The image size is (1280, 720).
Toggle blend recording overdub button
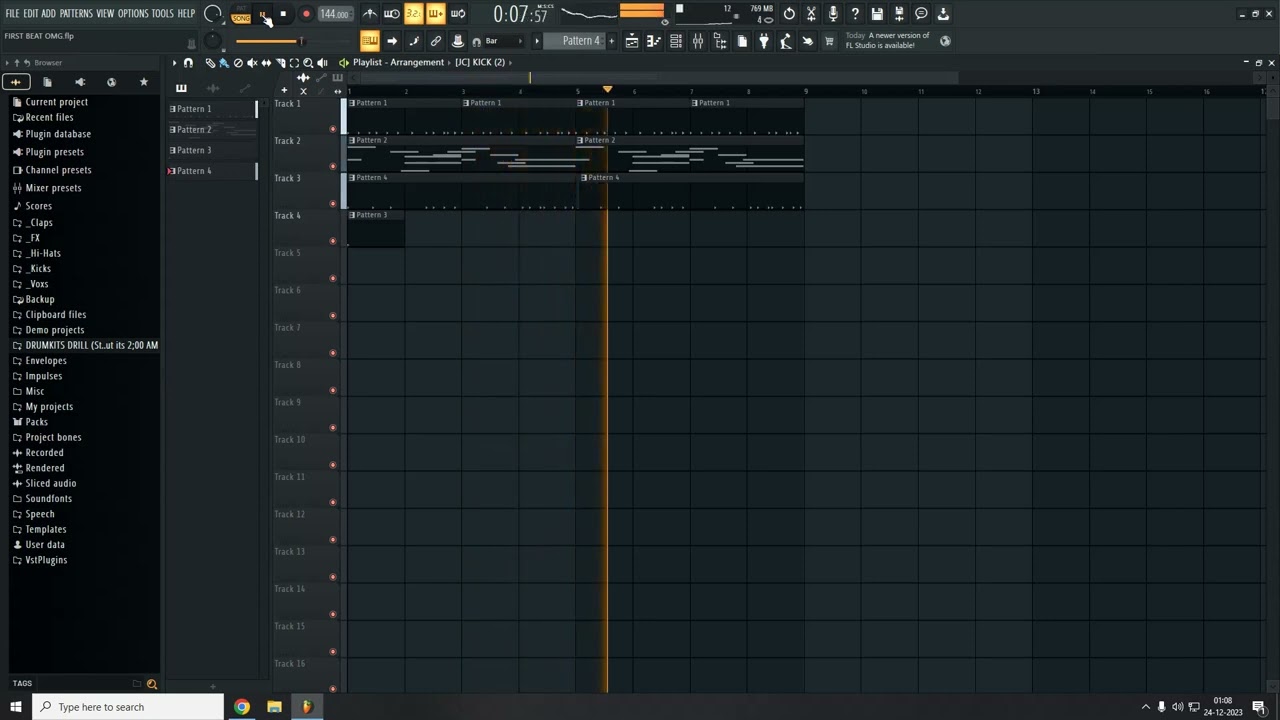tap(436, 14)
